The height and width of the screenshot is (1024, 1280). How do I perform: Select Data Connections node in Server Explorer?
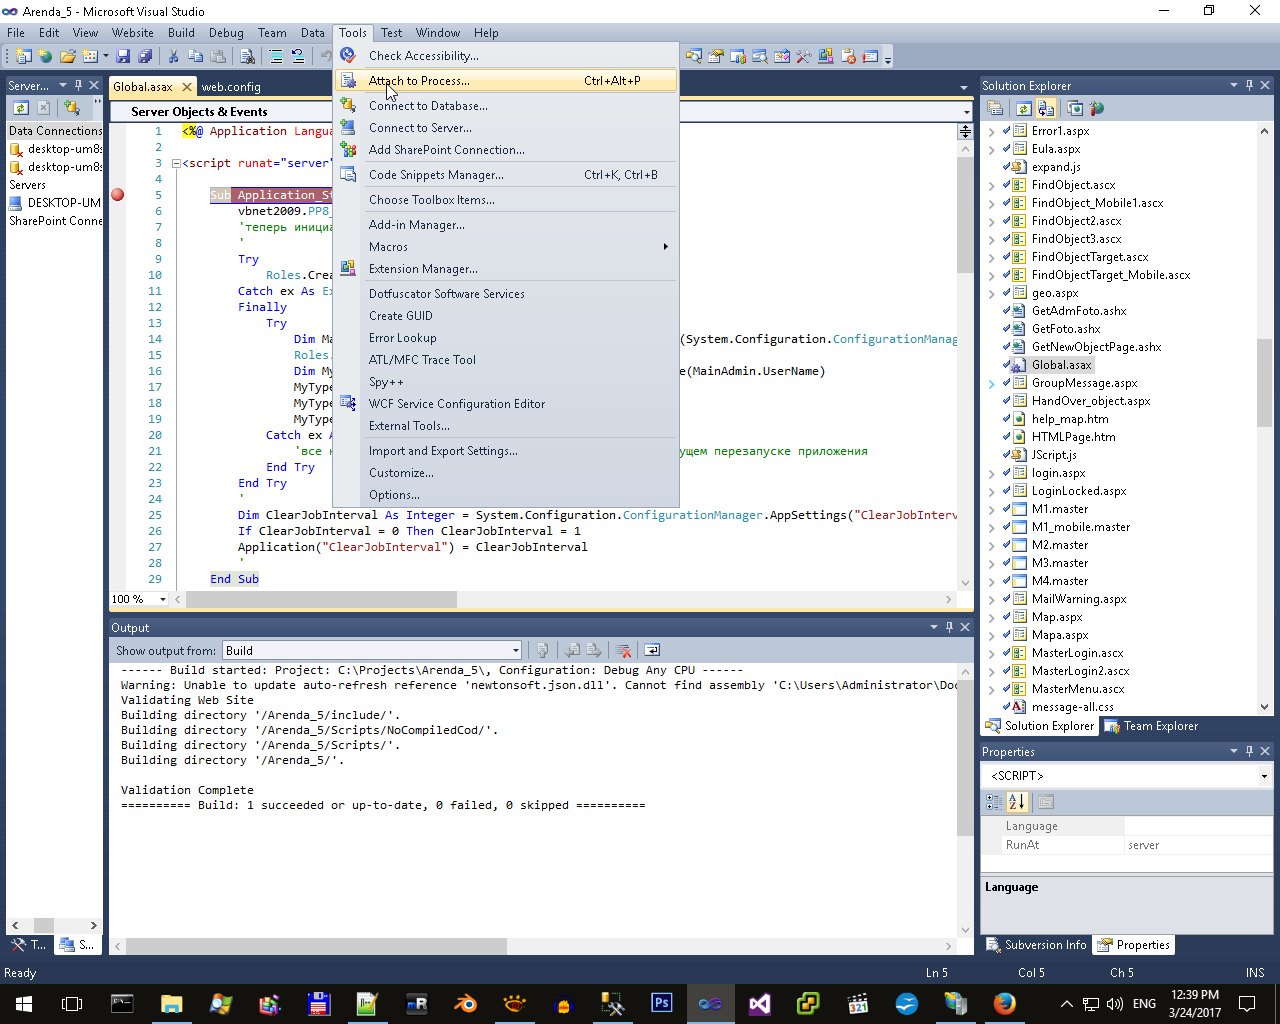click(55, 131)
